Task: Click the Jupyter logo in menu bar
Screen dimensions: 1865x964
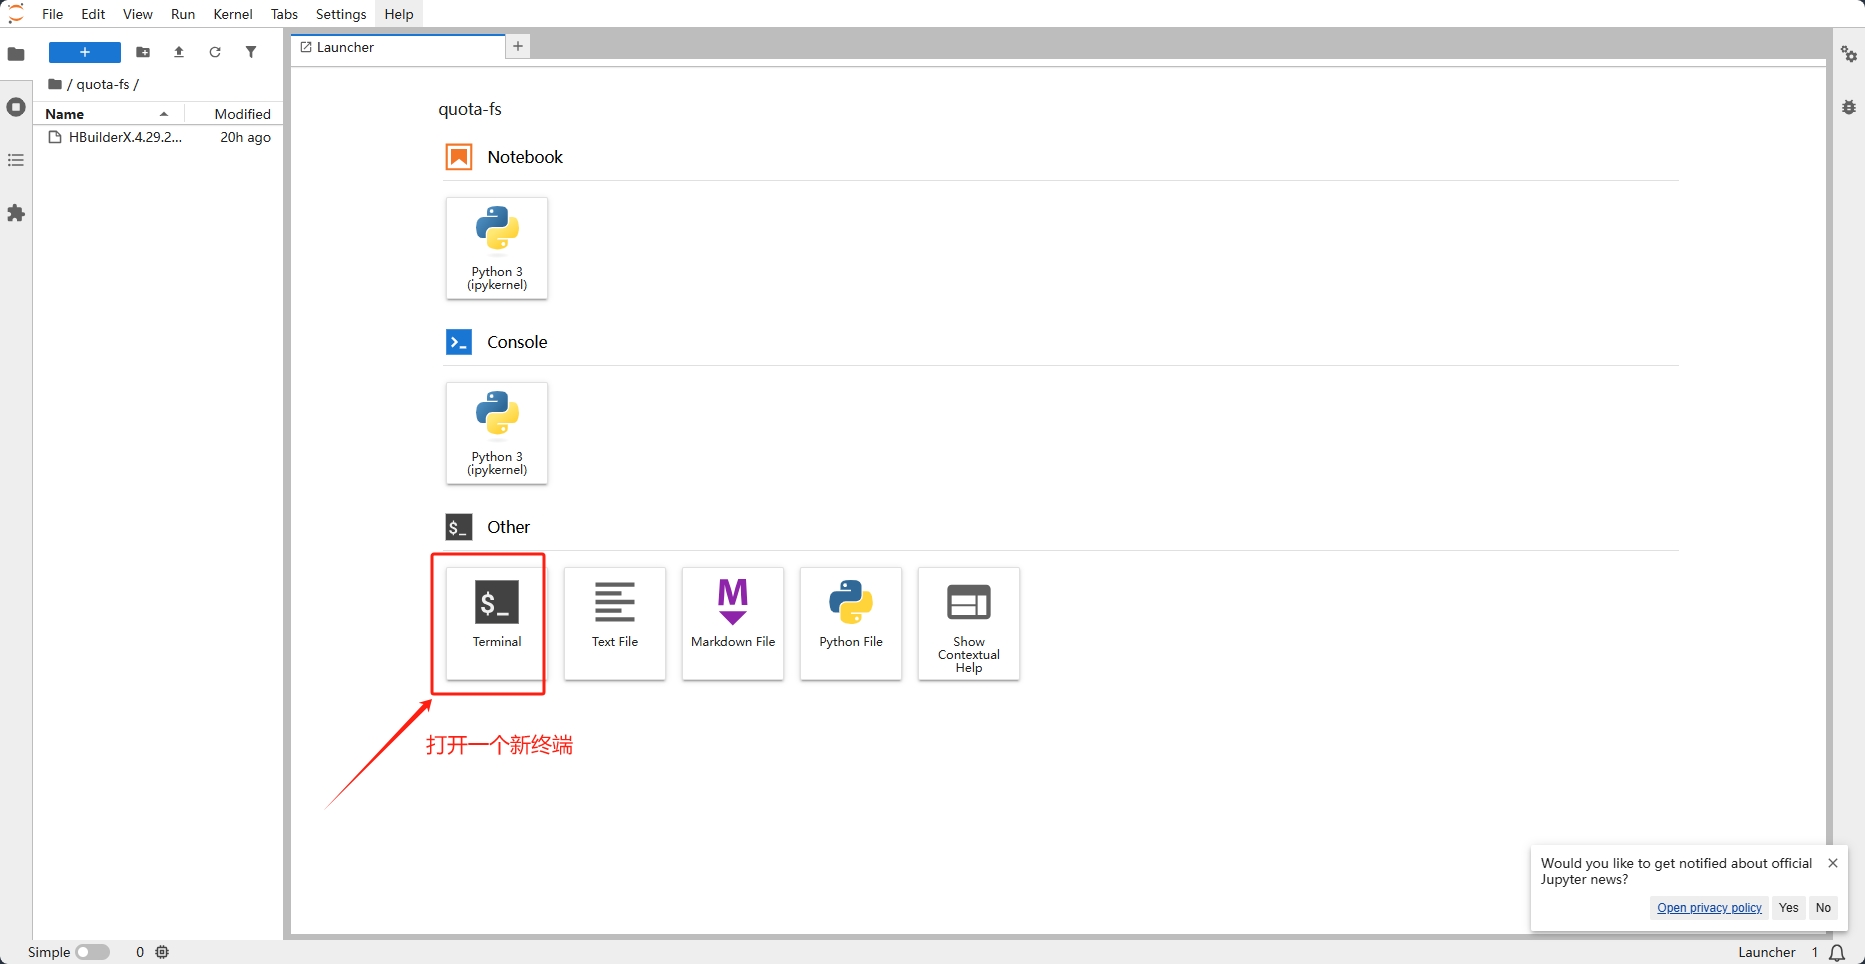Action: (x=16, y=14)
